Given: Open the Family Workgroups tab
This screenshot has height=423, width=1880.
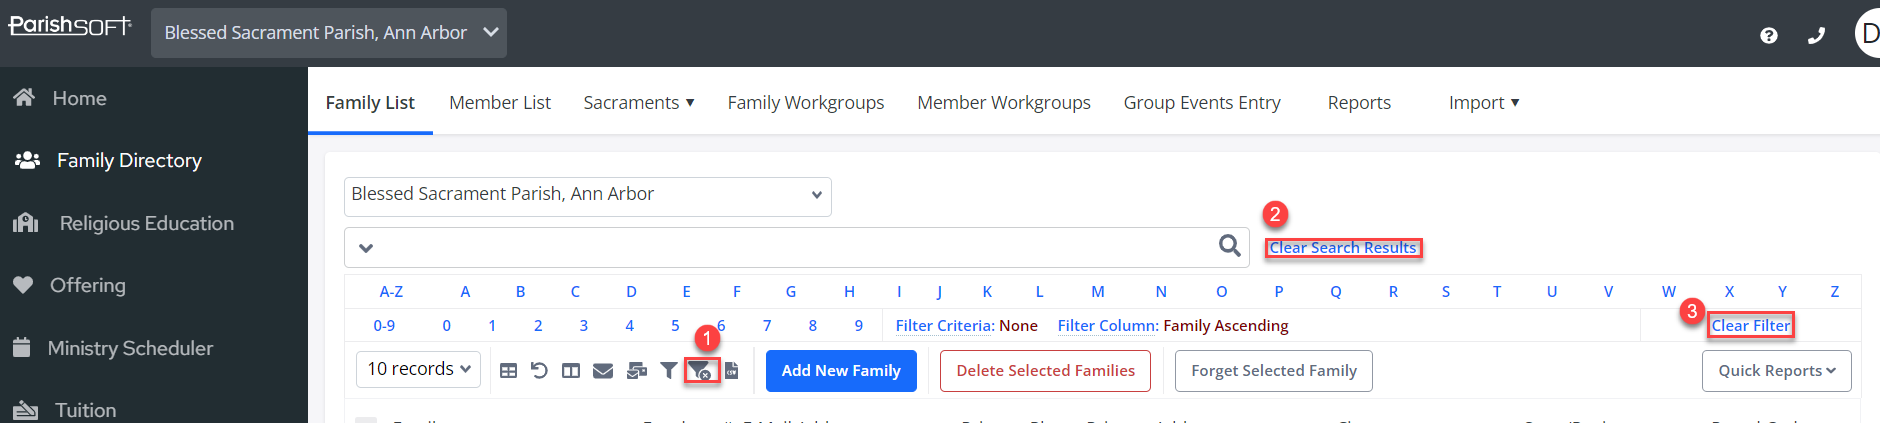Looking at the screenshot, I should point(806,103).
